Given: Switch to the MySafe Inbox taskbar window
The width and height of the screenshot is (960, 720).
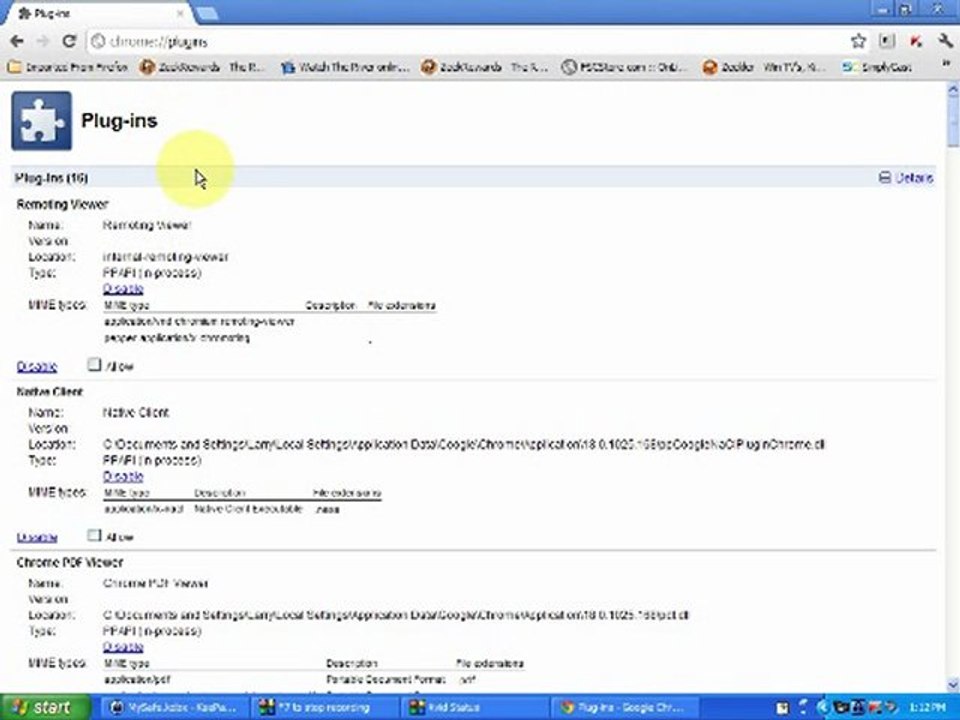Looking at the screenshot, I should pyautogui.click(x=174, y=708).
